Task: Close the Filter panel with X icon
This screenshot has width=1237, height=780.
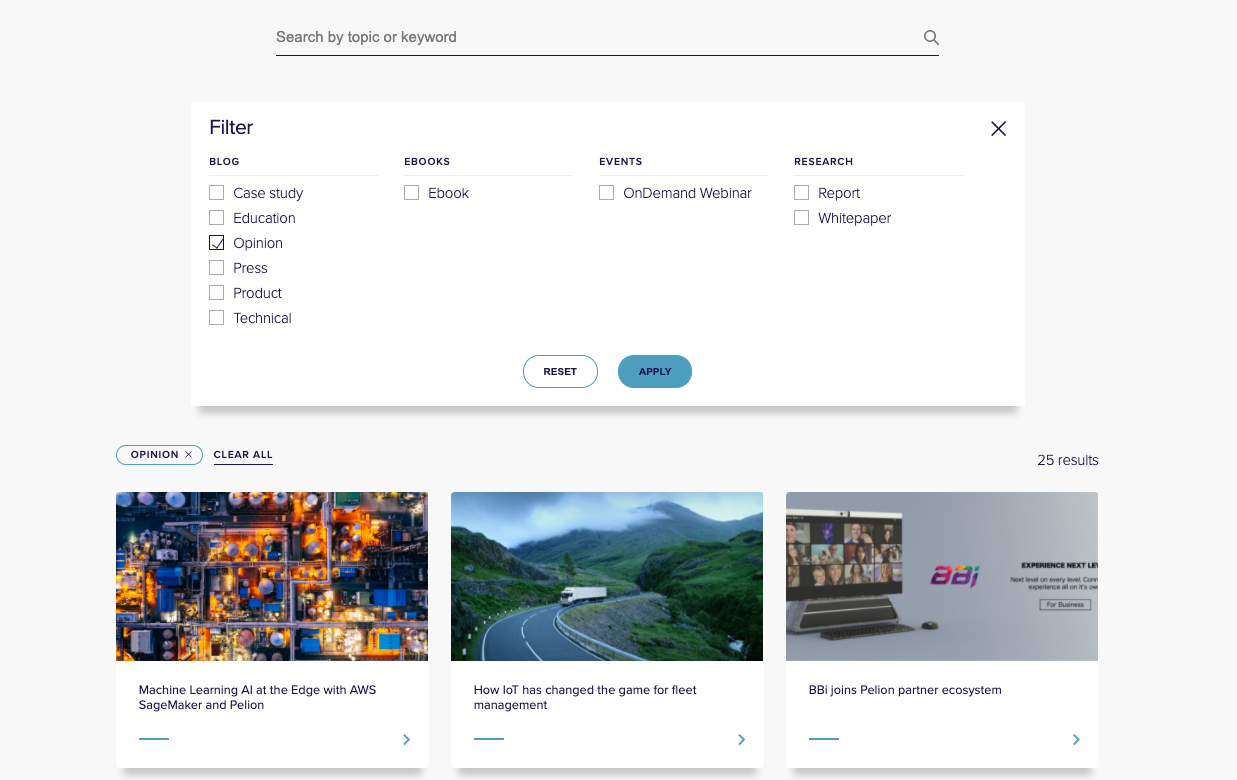Action: pos(998,128)
